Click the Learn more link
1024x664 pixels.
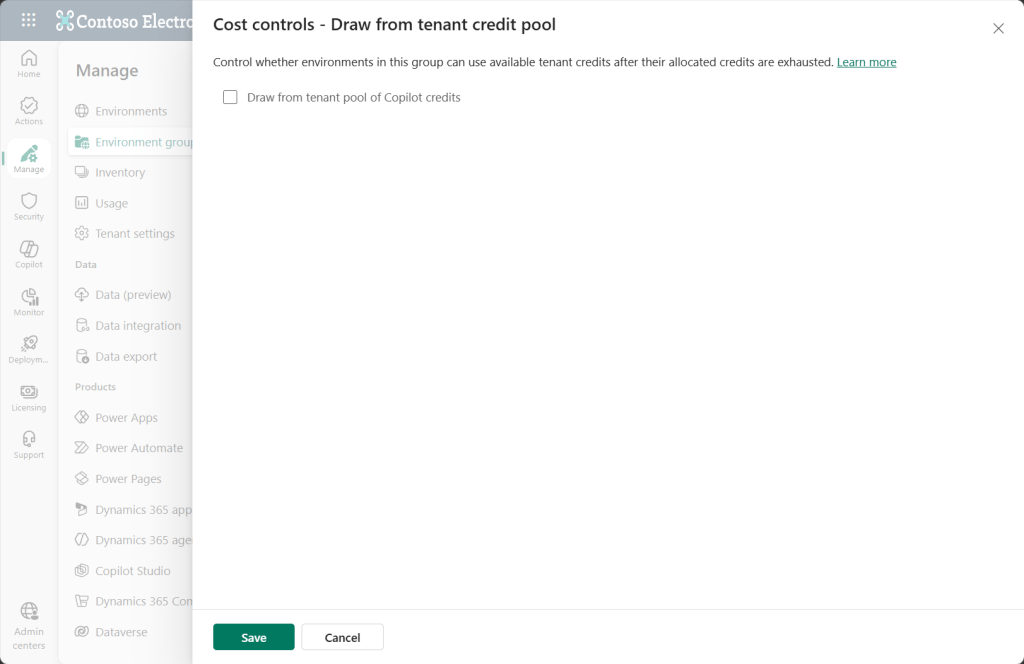866,62
